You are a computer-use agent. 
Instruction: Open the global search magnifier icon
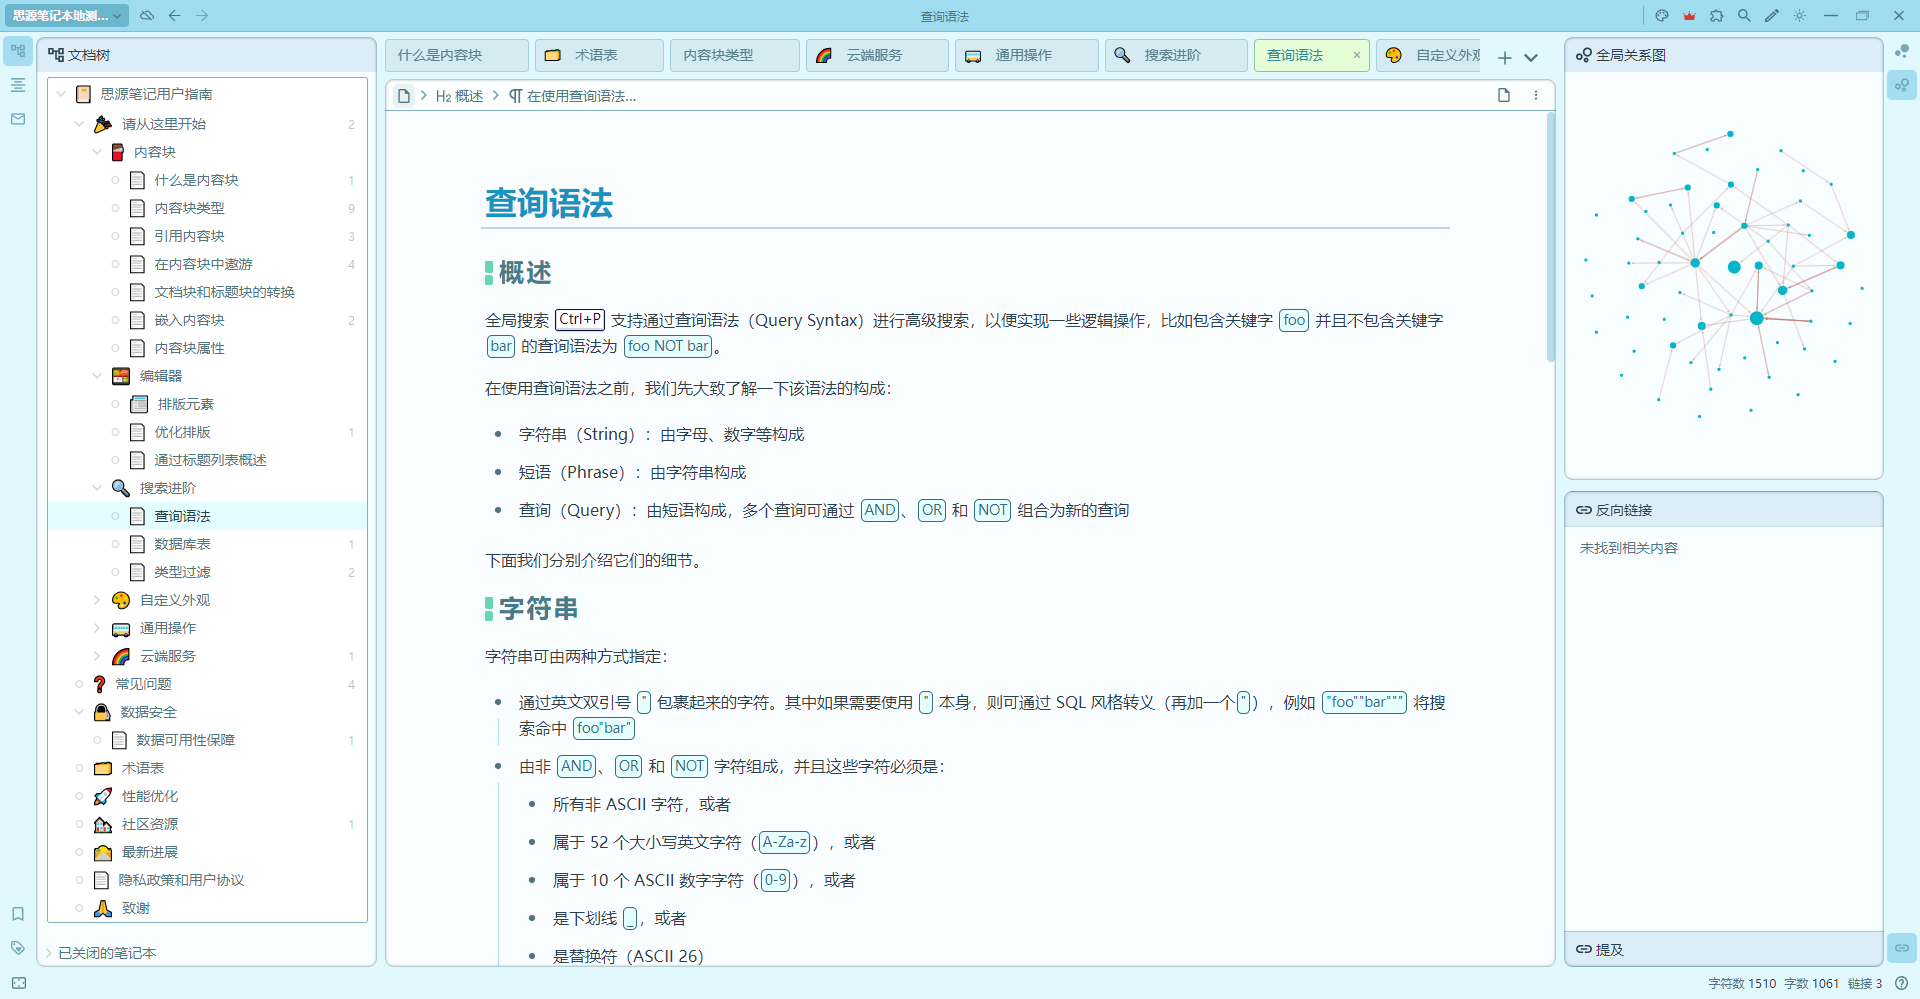1744,16
